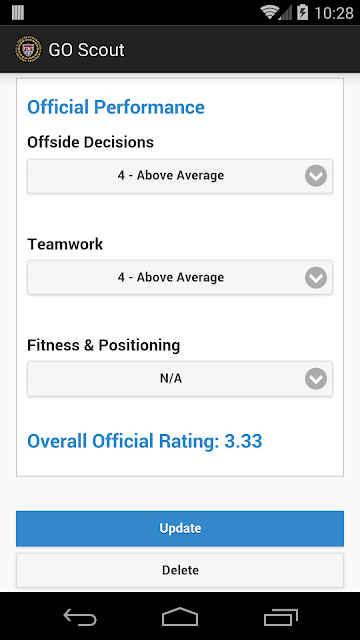360x640 pixels.
Task: Tap the Teamwork dropdown chevron arrow
Action: point(316,278)
